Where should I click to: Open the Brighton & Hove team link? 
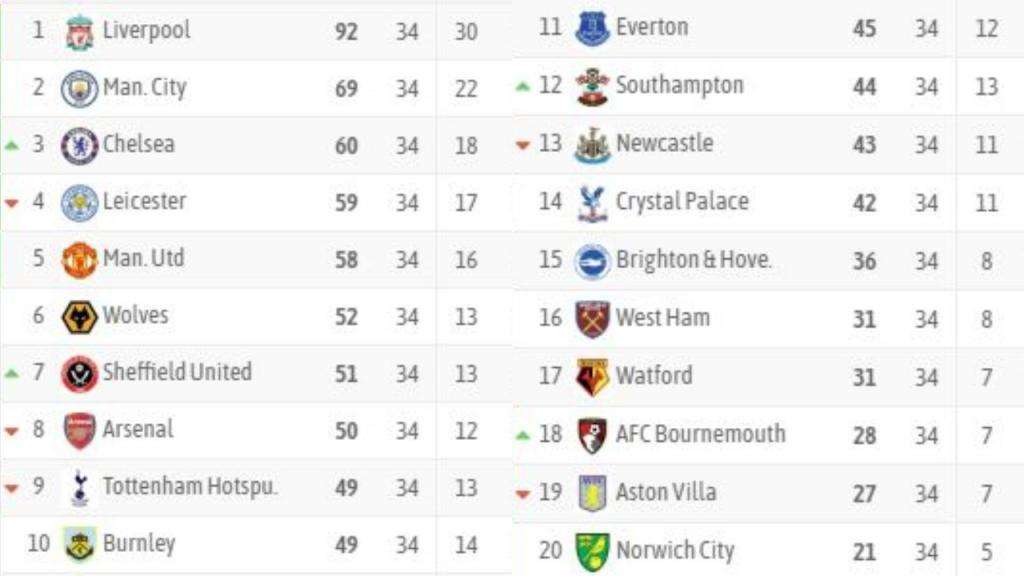[694, 259]
